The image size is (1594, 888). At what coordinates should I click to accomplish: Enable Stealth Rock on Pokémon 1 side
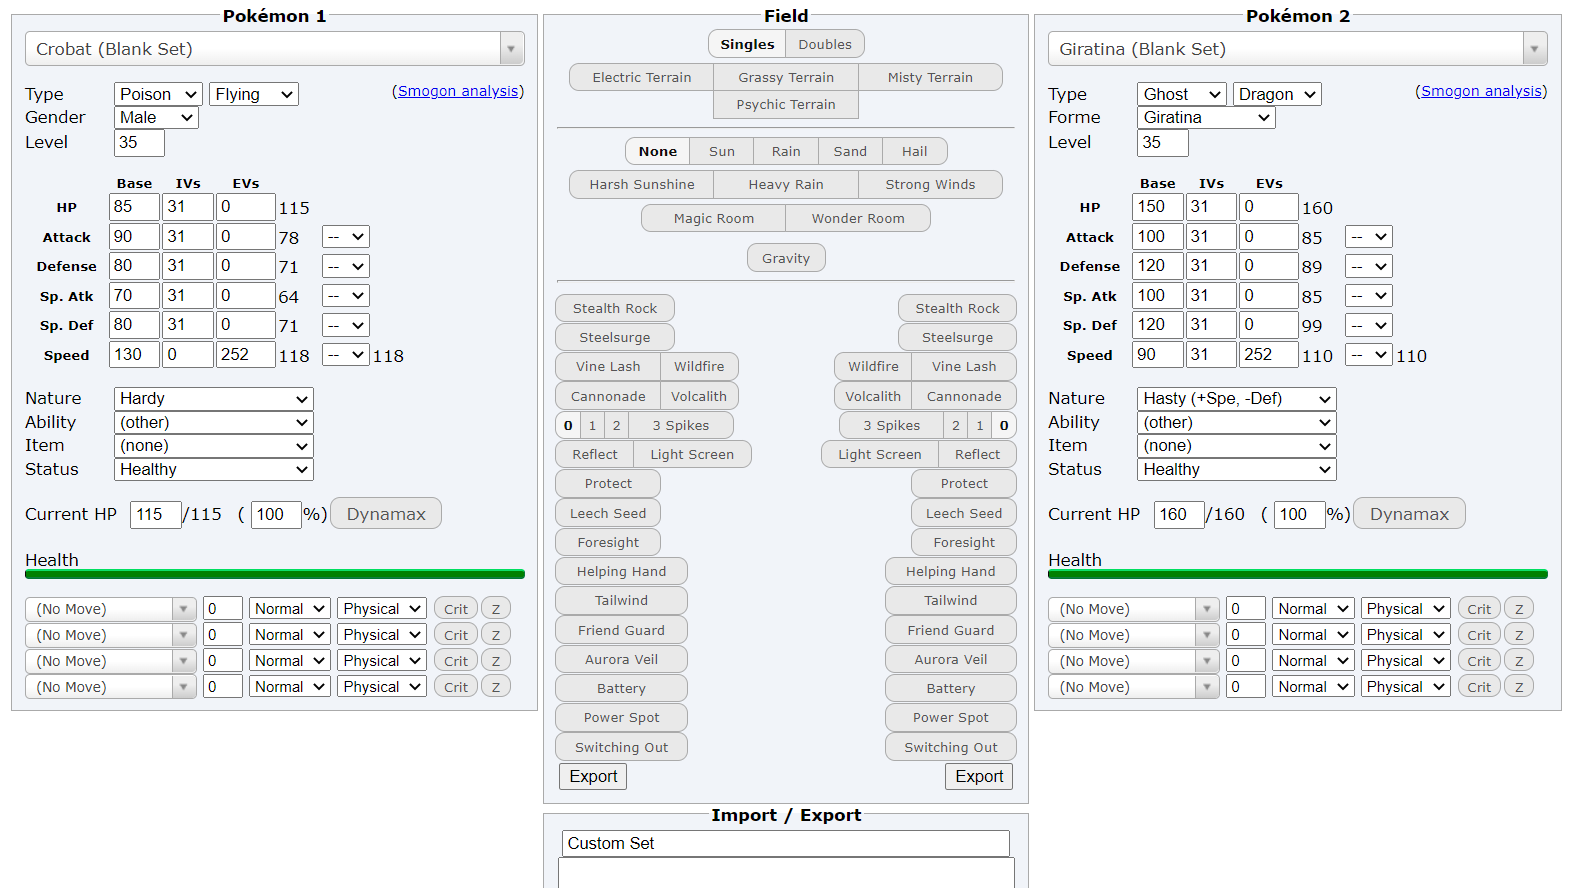pyautogui.click(x=615, y=308)
